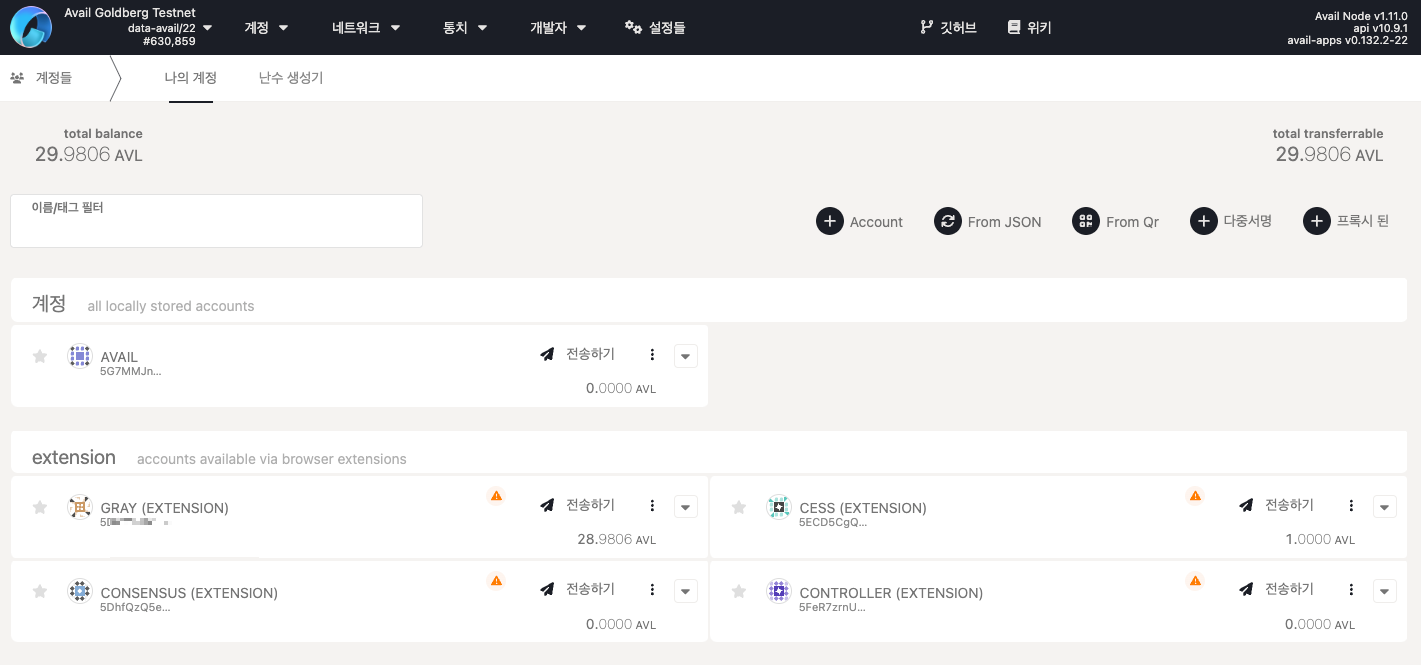Click the CESS account identicon
1421x665 pixels.
pos(778,507)
